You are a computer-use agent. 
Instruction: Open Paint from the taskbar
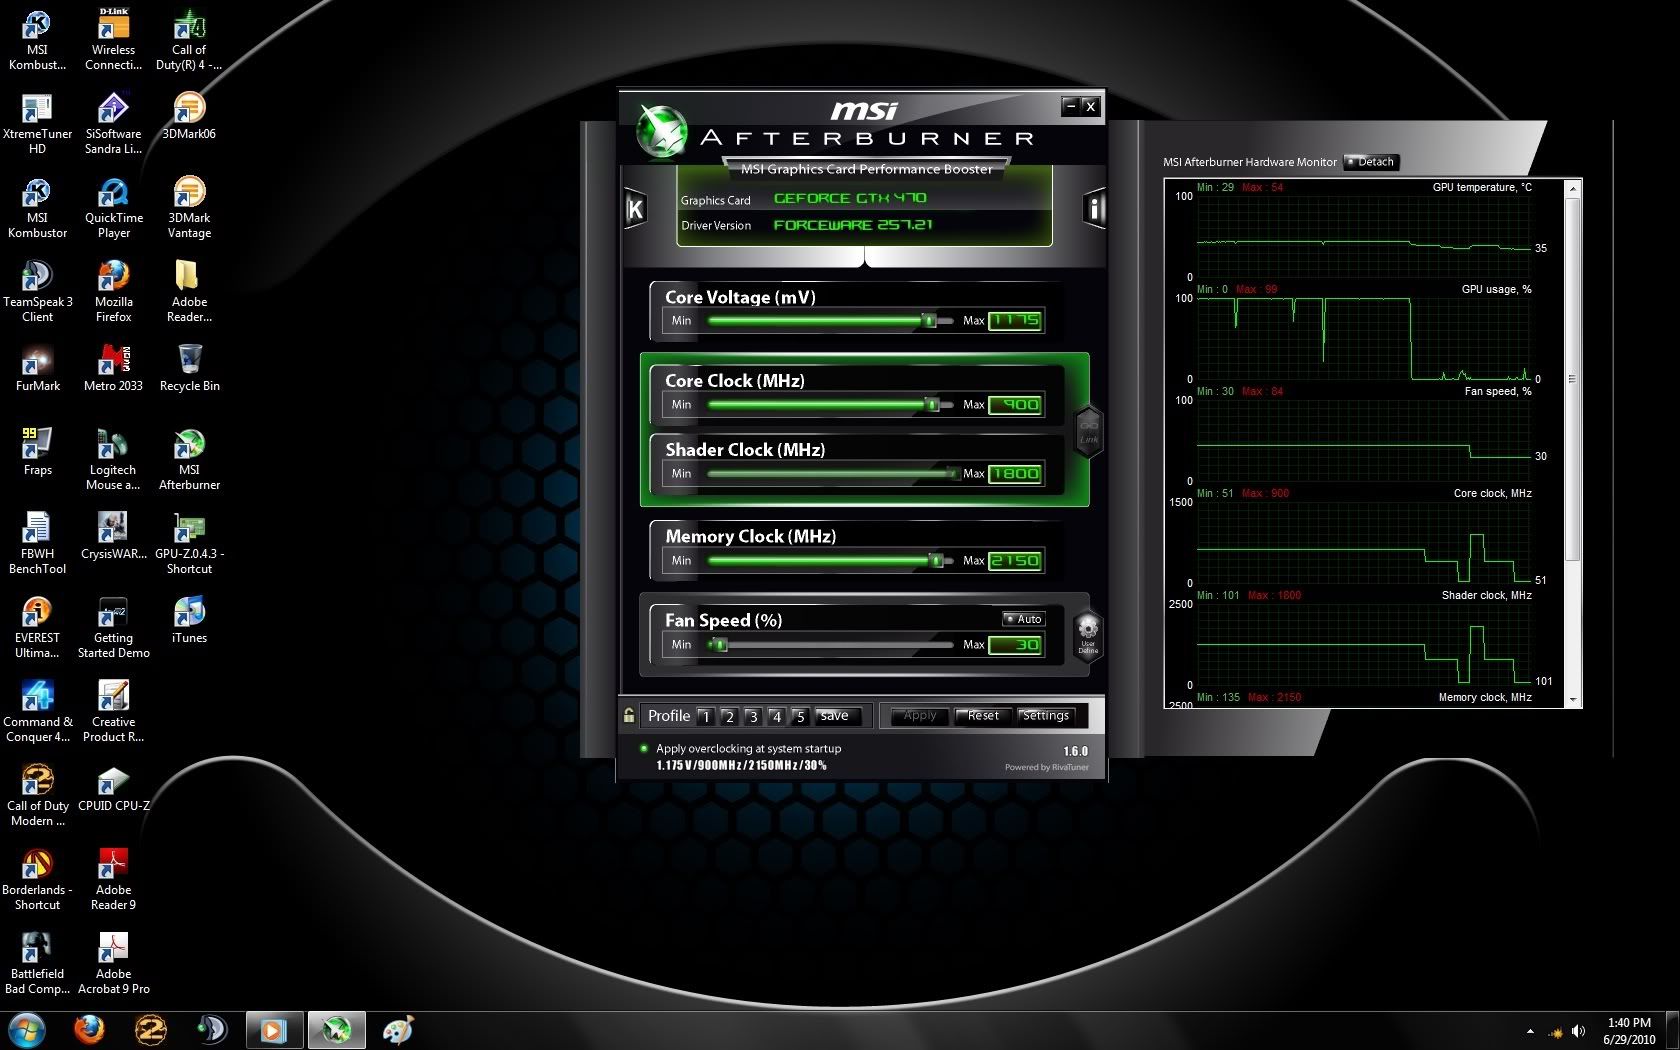398,1029
